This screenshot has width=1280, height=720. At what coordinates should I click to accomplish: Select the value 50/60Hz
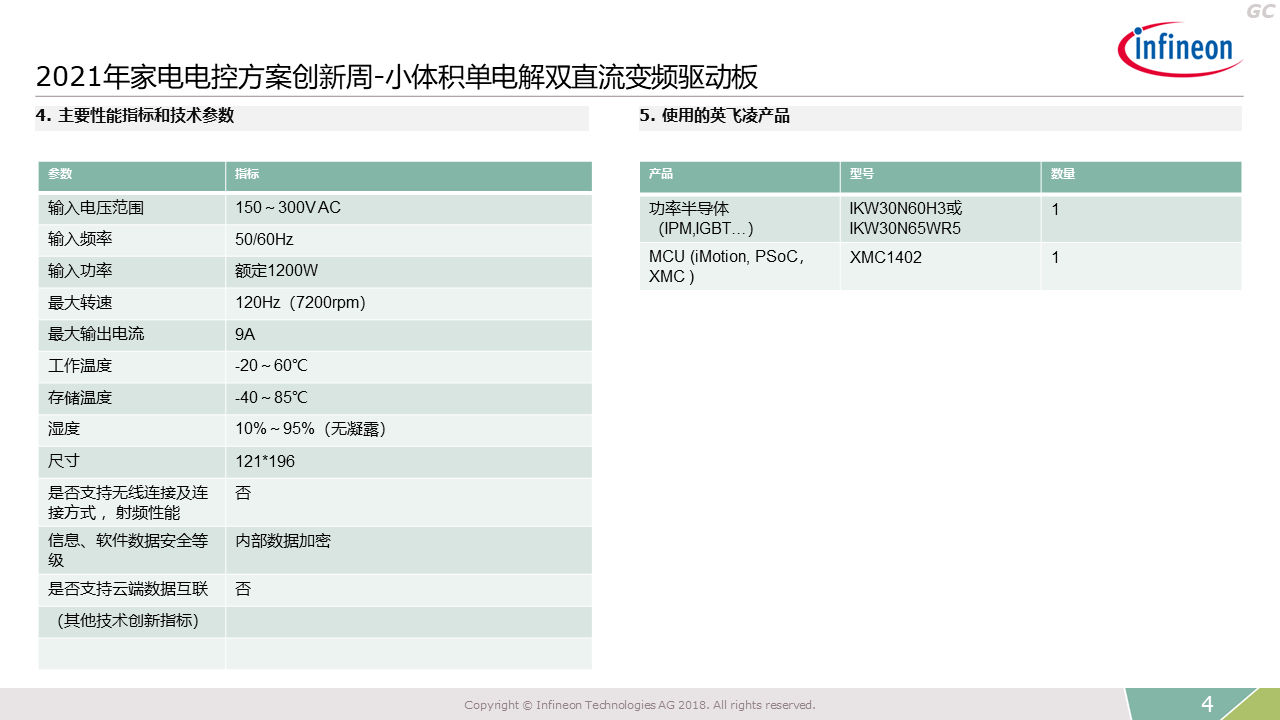coord(264,240)
